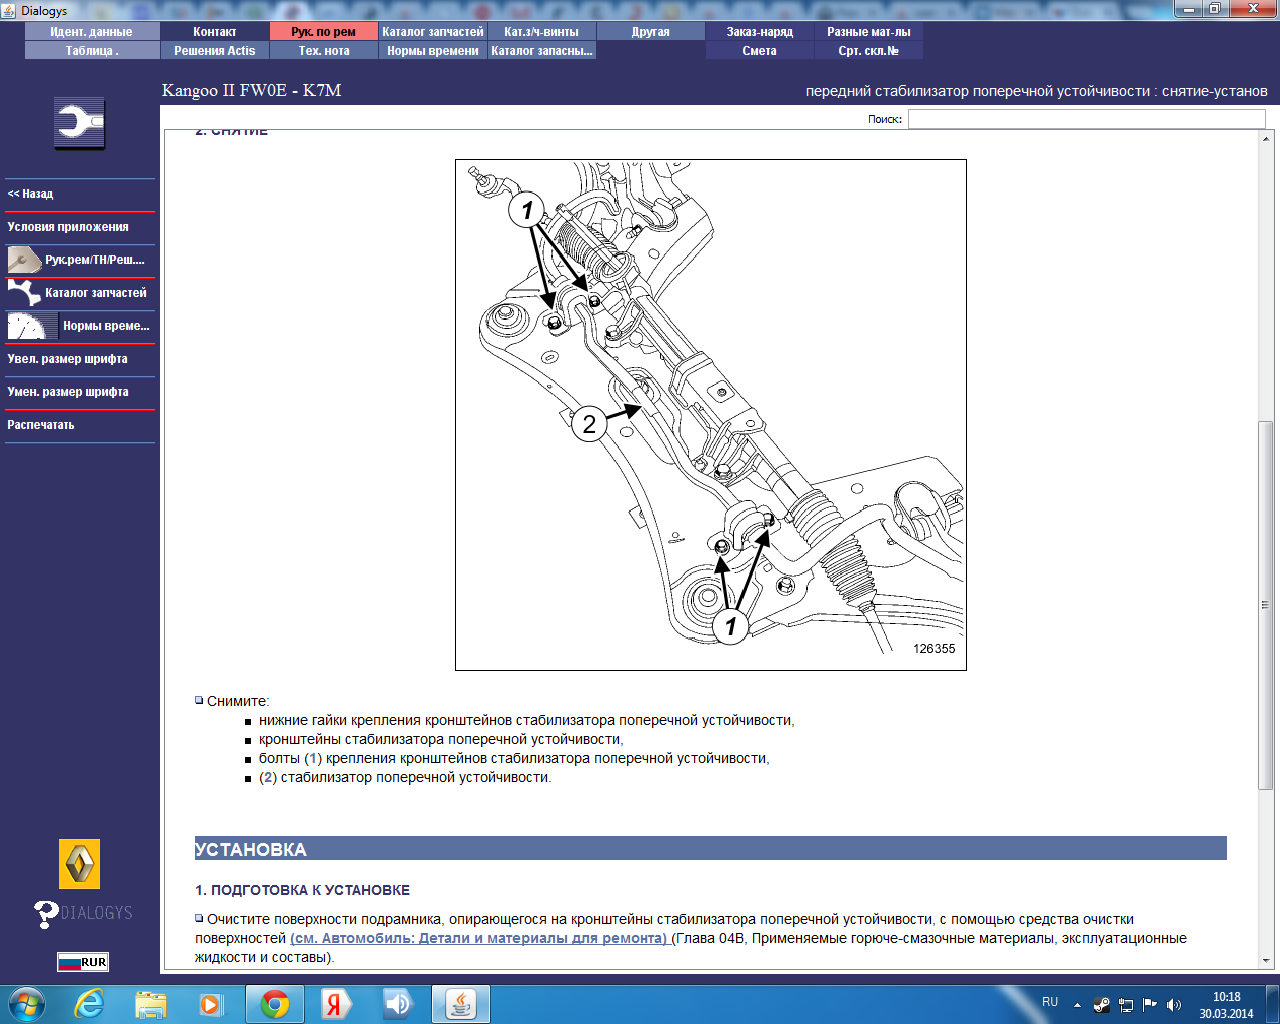Viewport: 1280px width, 1024px height.
Task: Open Google Chrome from the taskbar
Action: (276, 1004)
